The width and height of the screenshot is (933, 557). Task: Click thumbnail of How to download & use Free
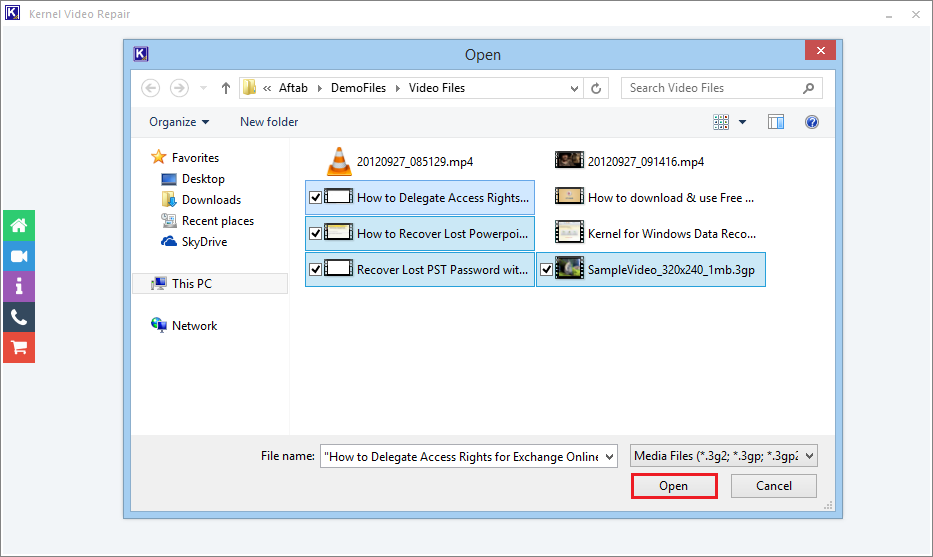569,196
